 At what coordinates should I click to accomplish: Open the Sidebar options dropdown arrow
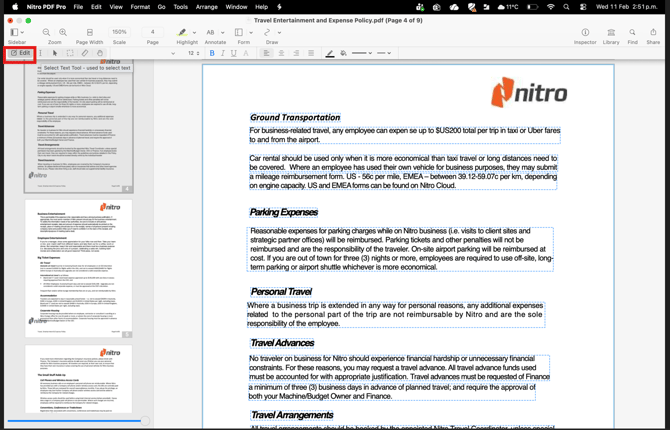(22, 32)
